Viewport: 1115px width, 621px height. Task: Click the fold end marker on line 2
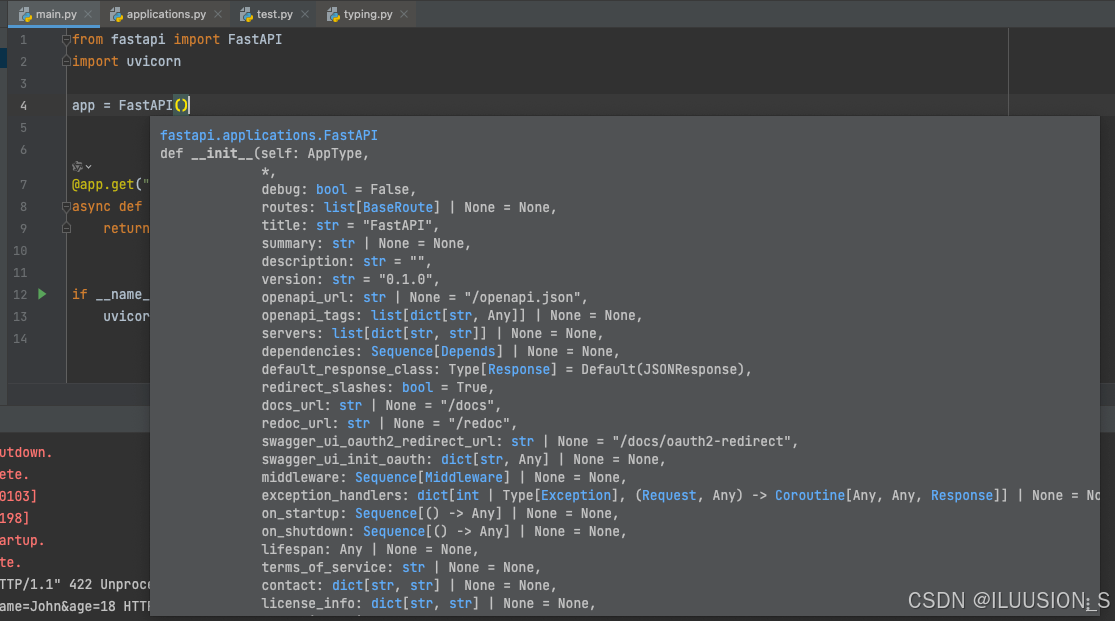point(66,62)
